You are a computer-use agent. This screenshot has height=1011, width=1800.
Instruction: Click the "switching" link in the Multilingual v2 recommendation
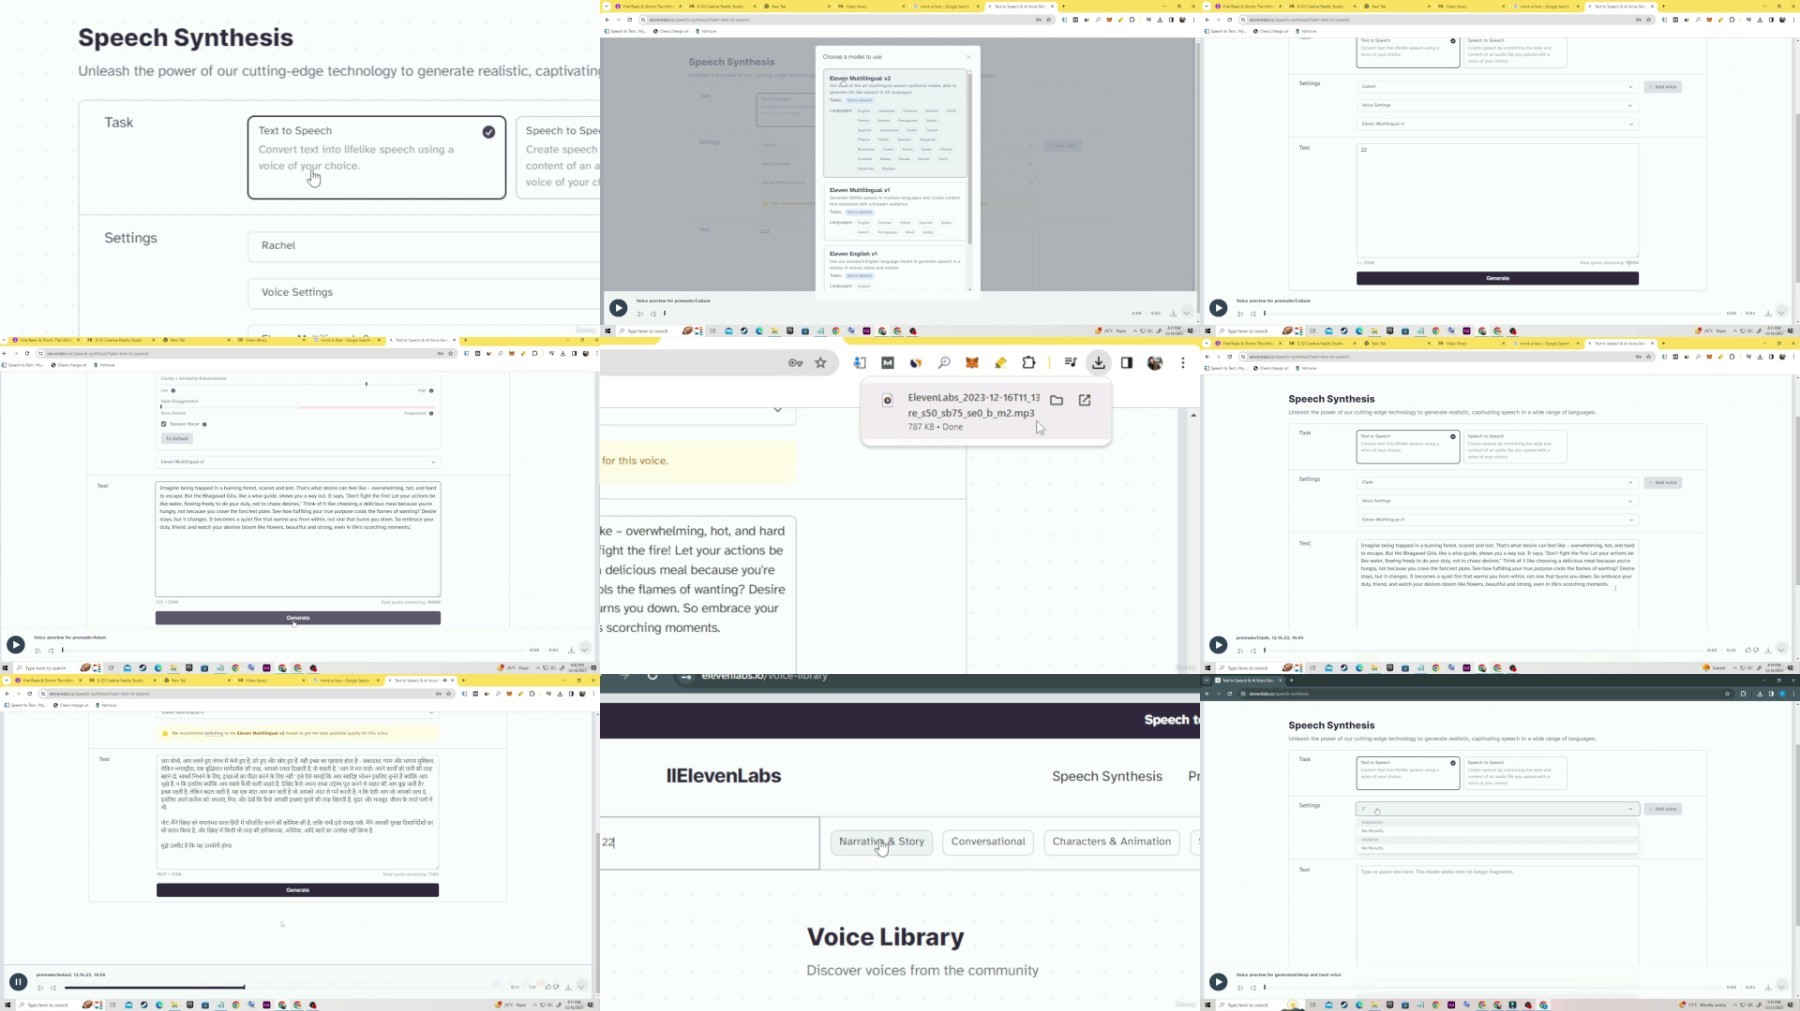(x=214, y=733)
